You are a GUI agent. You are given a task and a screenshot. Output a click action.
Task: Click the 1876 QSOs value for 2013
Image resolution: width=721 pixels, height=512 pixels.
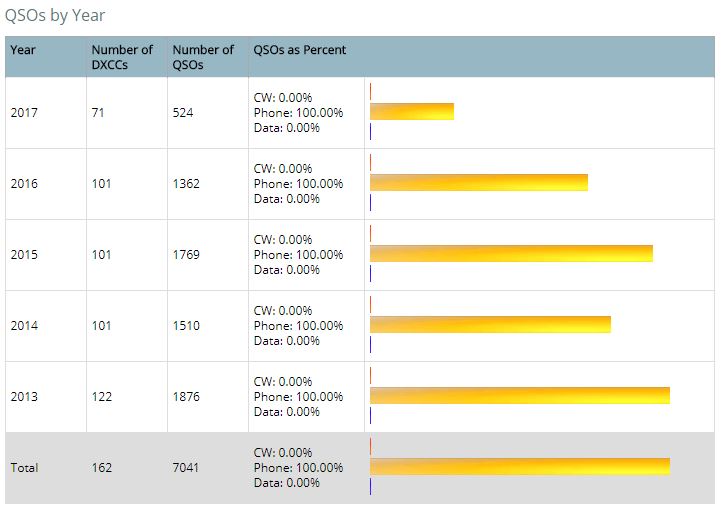pos(186,397)
